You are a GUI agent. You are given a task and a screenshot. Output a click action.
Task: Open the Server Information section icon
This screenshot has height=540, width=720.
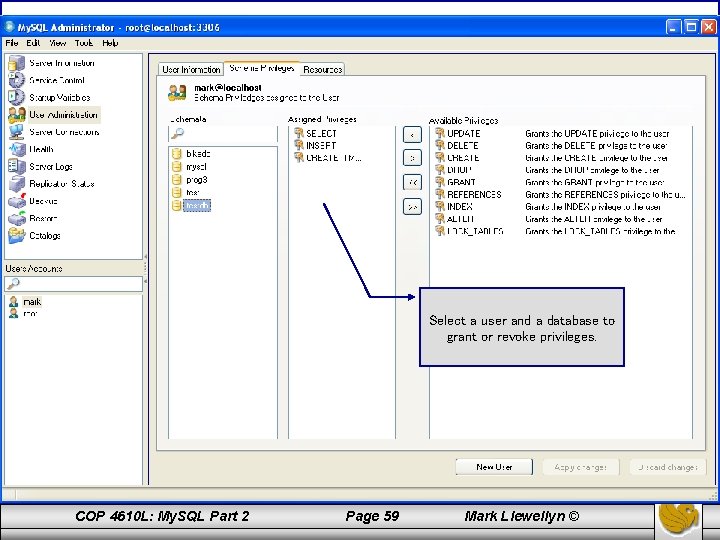(17, 63)
